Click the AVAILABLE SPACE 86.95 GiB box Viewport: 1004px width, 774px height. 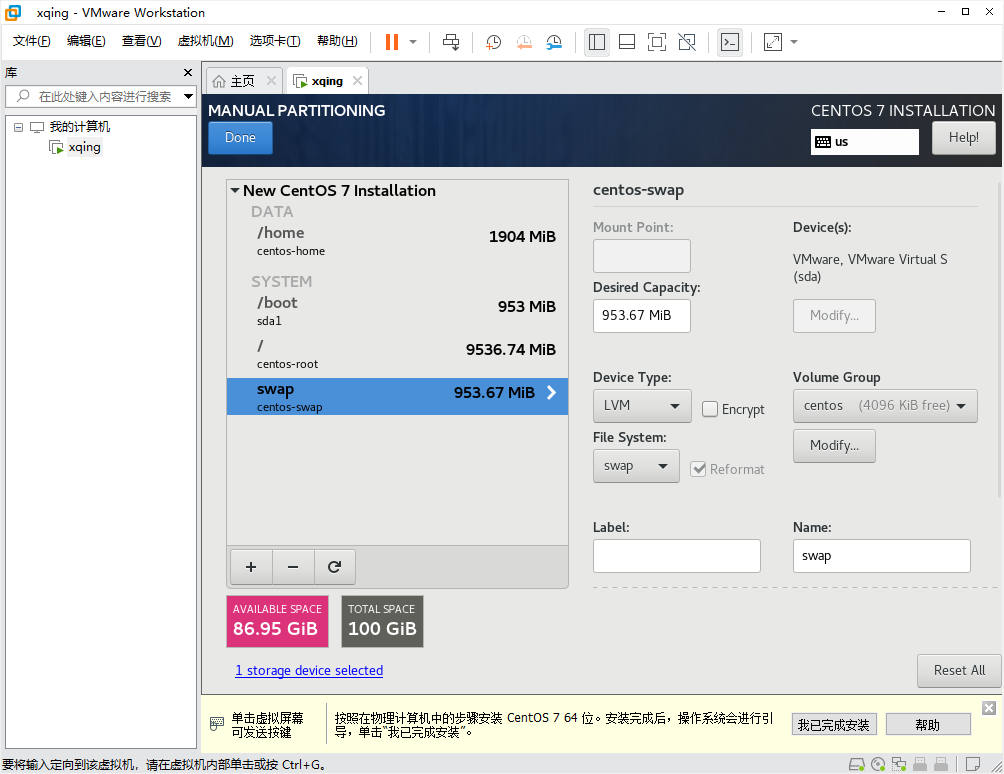(277, 621)
